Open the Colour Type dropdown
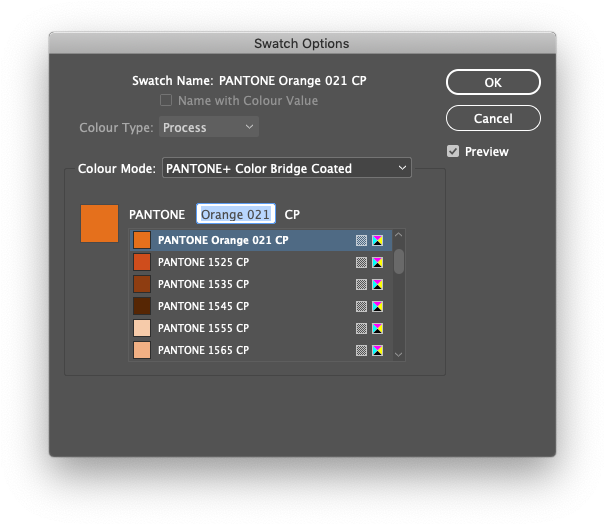The width and height of the screenshot is (604, 524). click(209, 127)
